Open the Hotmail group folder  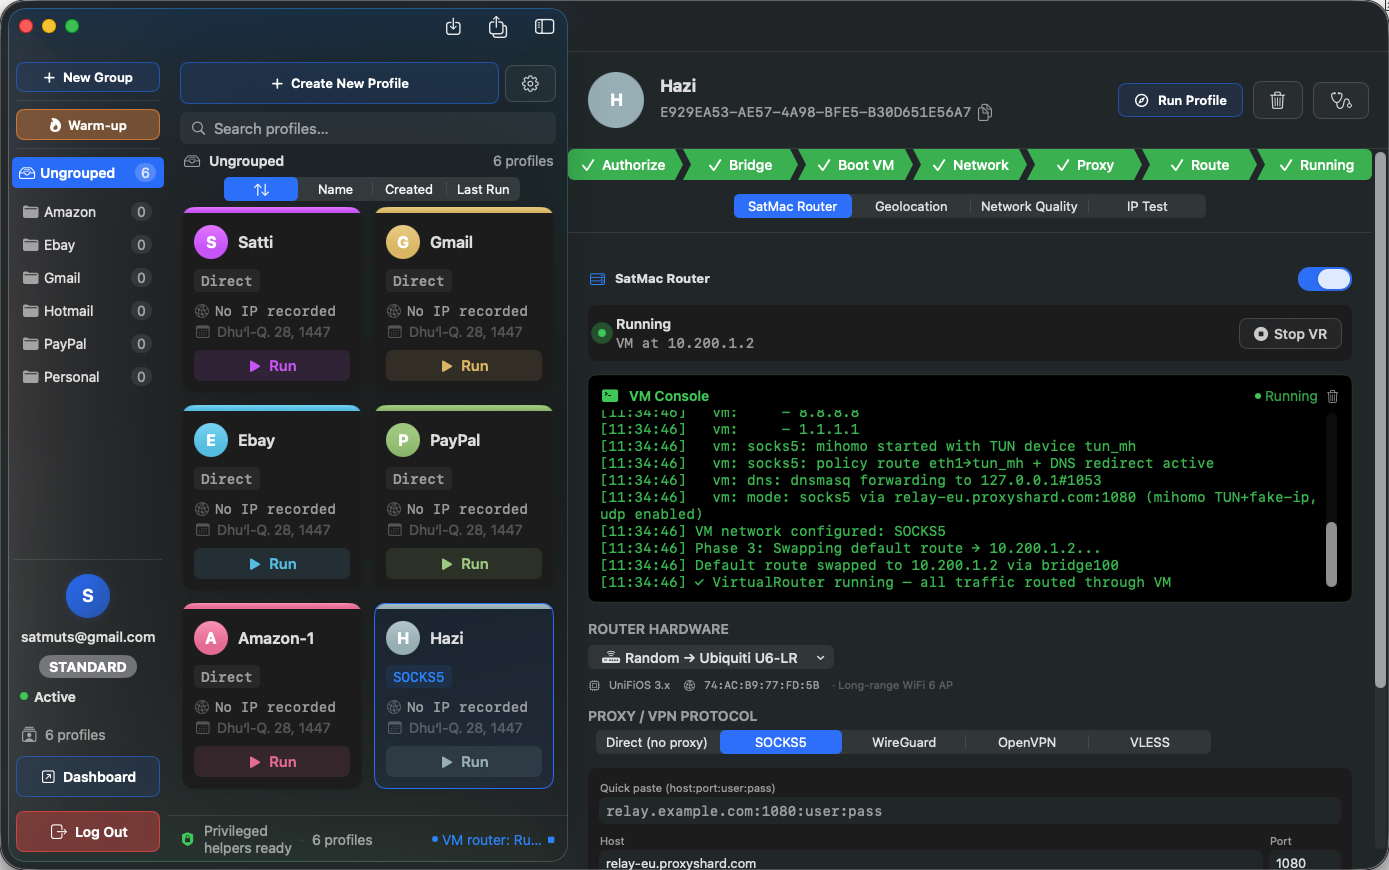click(88, 311)
